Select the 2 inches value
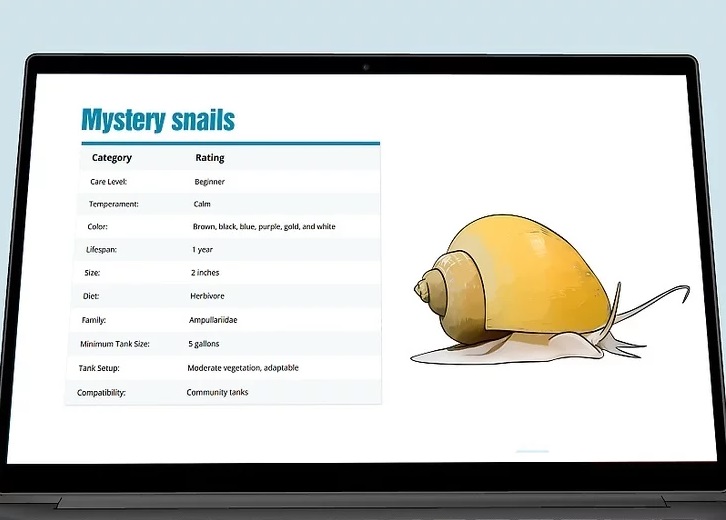726x520 pixels. point(205,273)
